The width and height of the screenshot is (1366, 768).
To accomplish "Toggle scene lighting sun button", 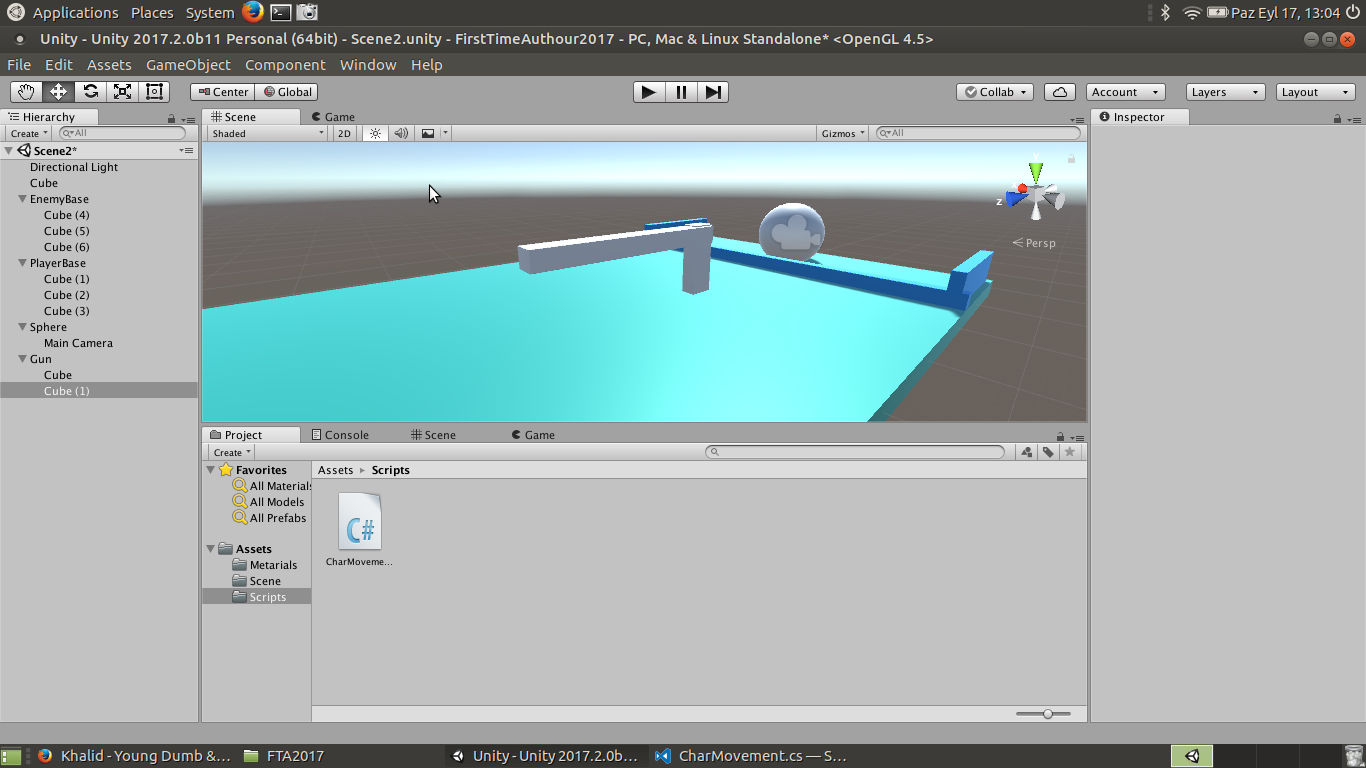I will coord(375,133).
